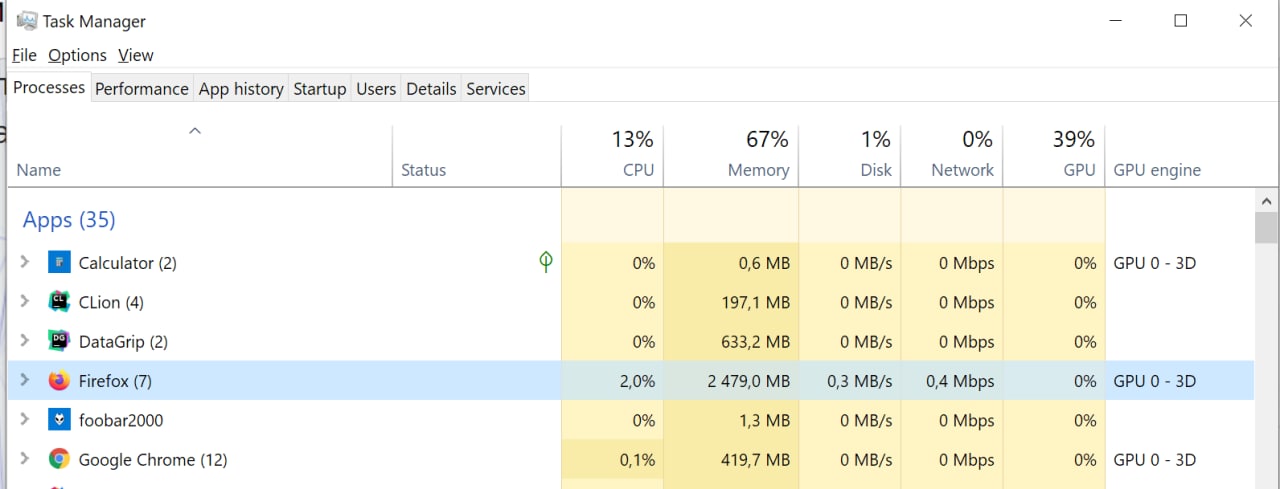Expand the Calculator process group
This screenshot has width=1280, height=489.
point(25,263)
